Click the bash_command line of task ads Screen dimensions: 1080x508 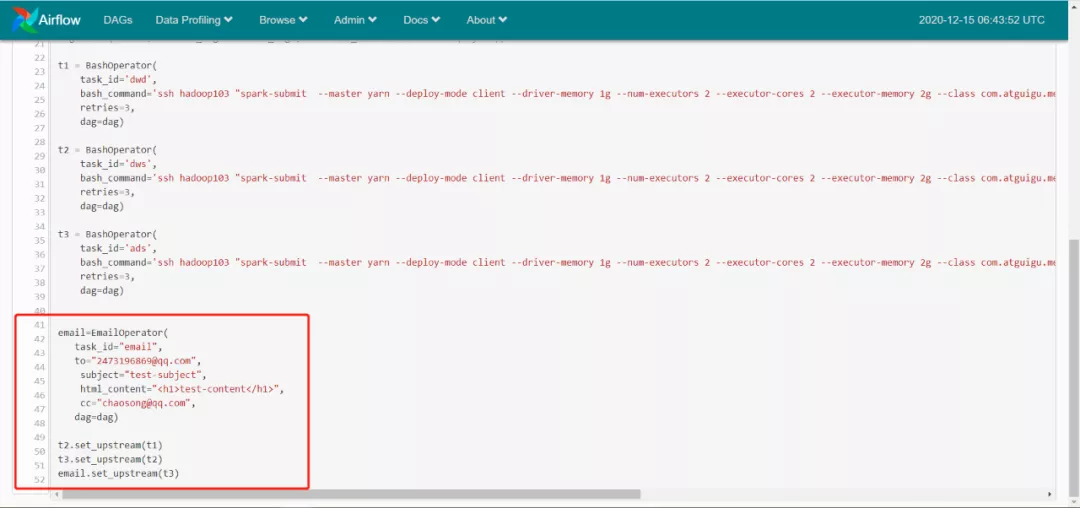click(x=568, y=262)
